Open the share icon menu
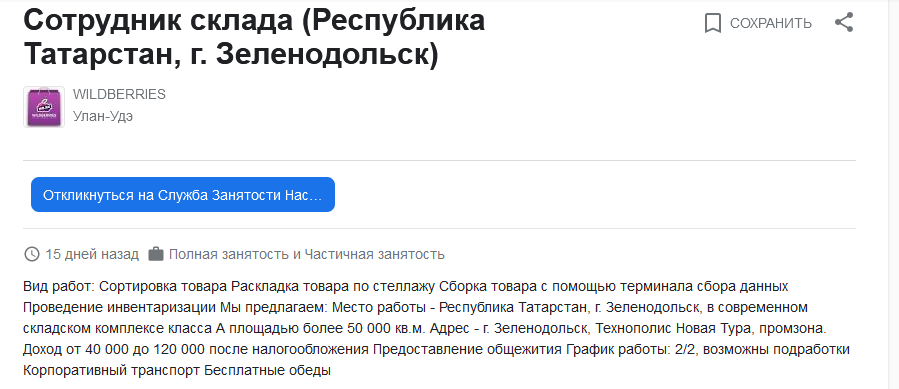 [x=843, y=23]
